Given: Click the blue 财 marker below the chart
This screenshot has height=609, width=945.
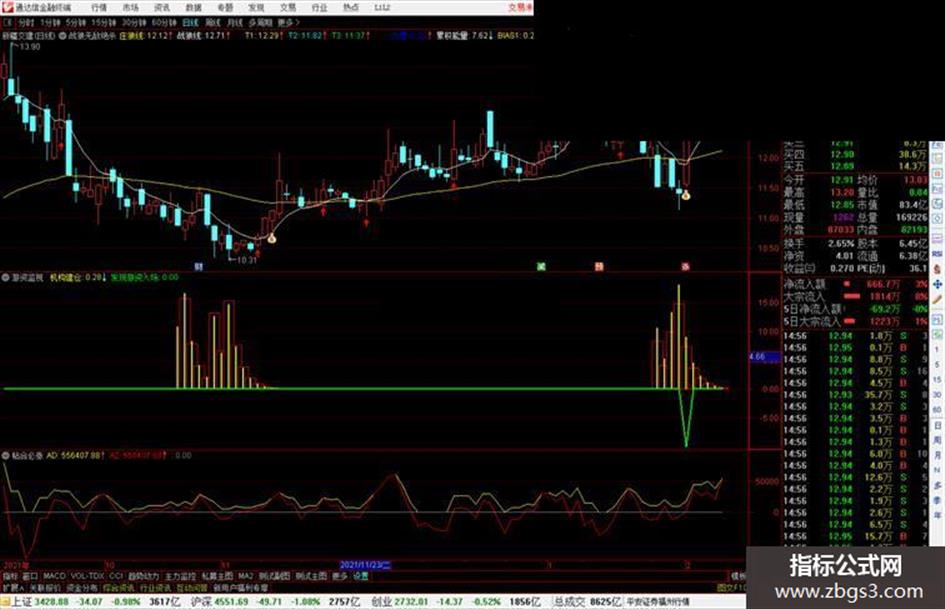Looking at the screenshot, I should 199,266.
